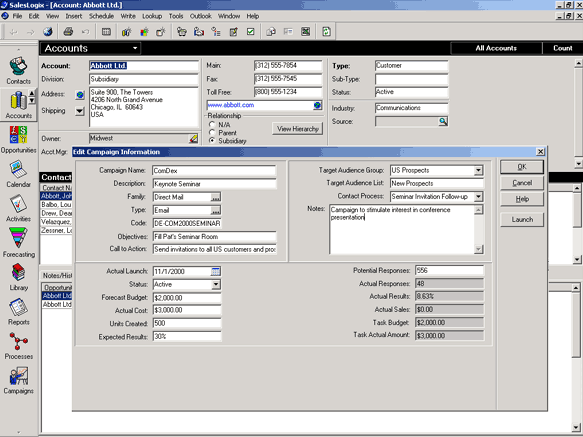Open the Outlook menu
Screen dimensions: 583x437
[200, 16]
